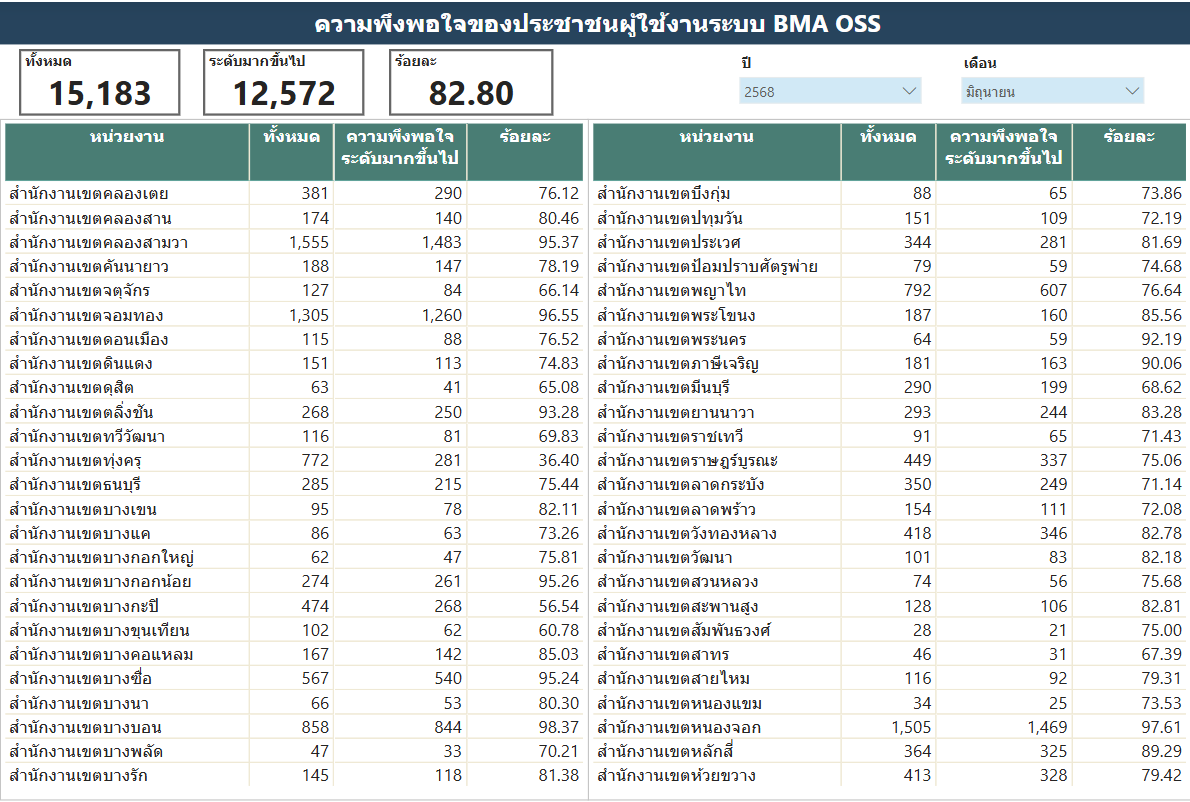
Task: Select row สำนักงานเขตป้อมปราบศัตรูพ่าย
Action: [889, 266]
